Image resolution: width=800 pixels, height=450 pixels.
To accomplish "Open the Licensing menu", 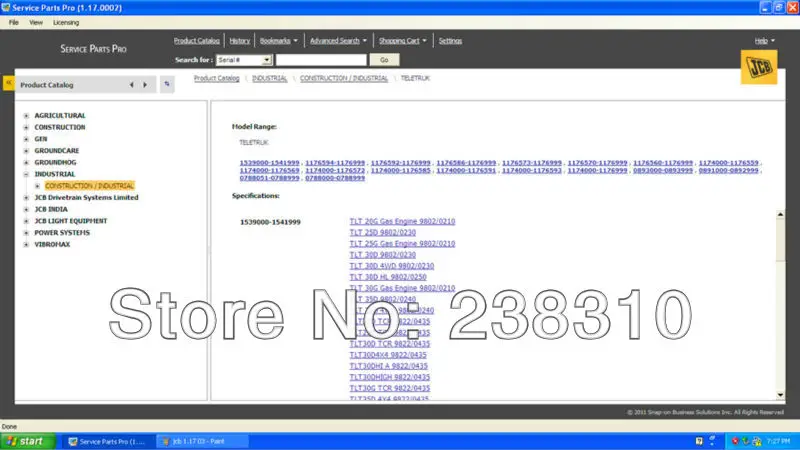I will click(66, 22).
